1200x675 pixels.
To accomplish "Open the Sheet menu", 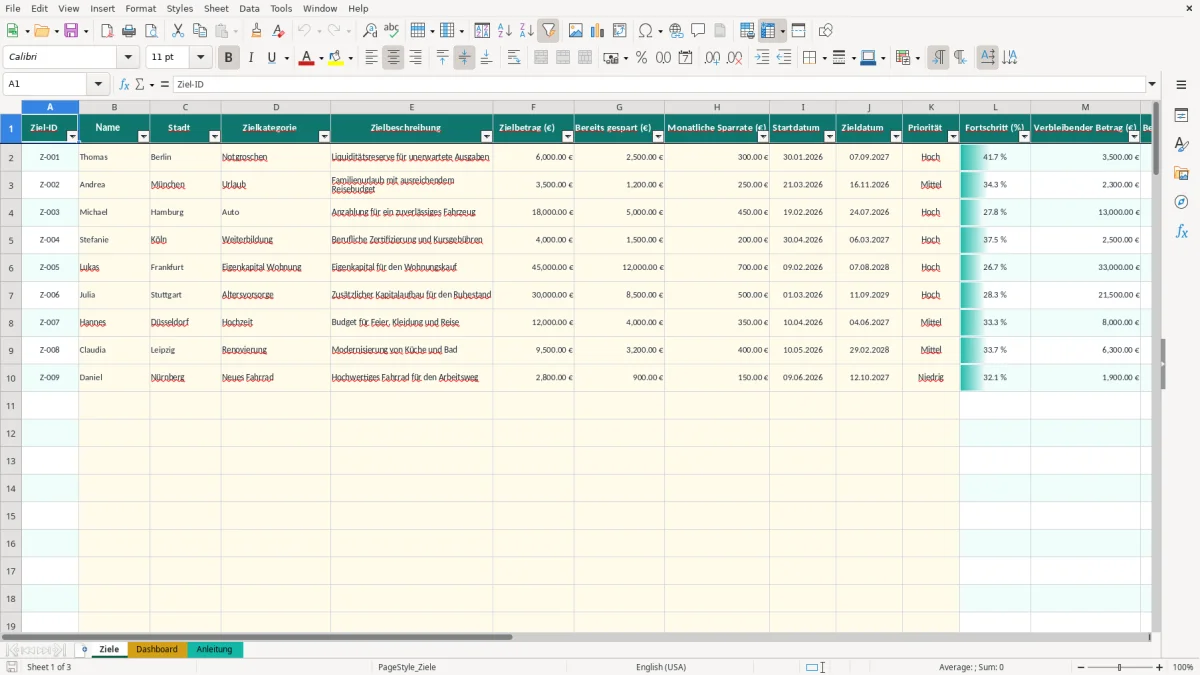I will pos(216,8).
